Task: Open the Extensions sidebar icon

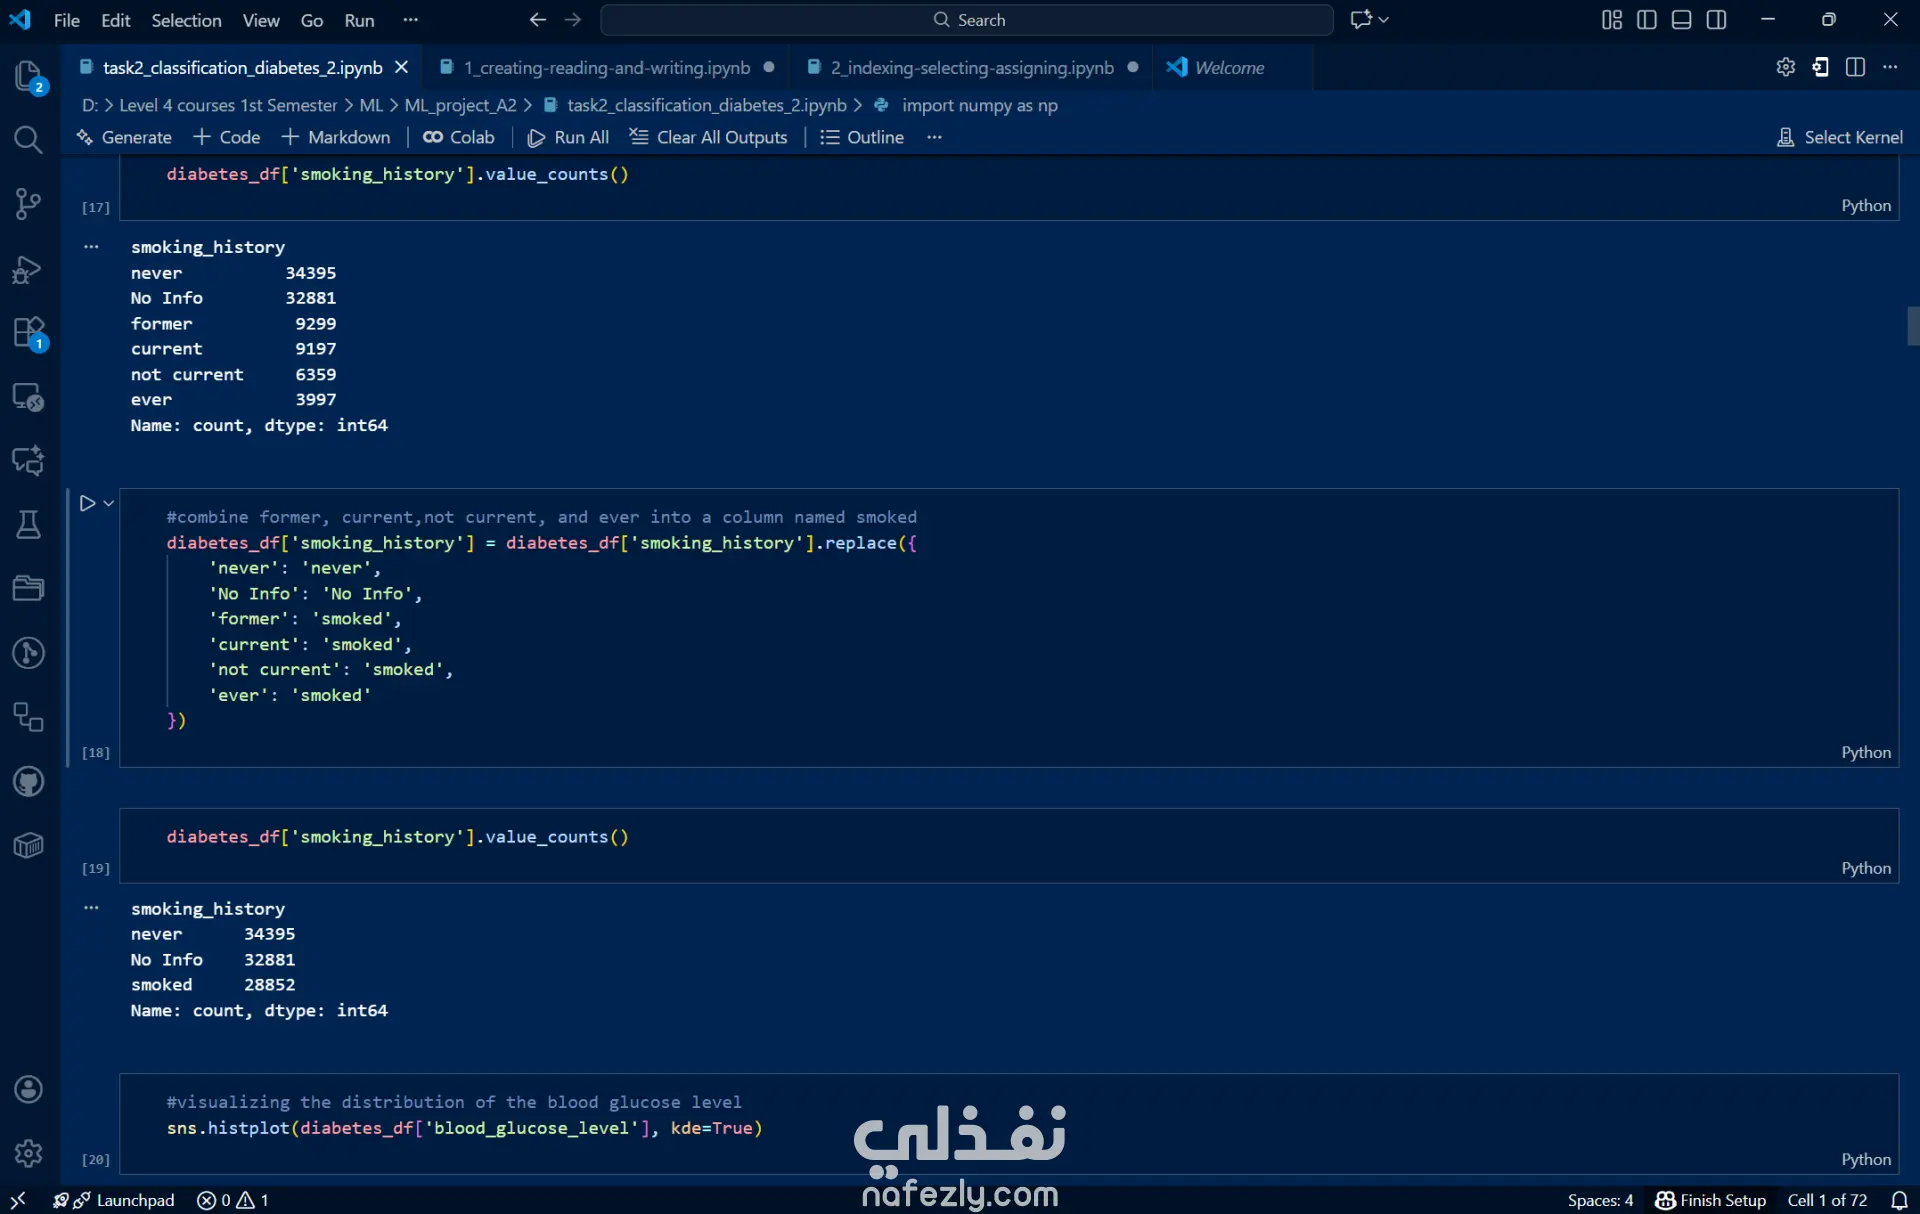Action: coord(28,333)
